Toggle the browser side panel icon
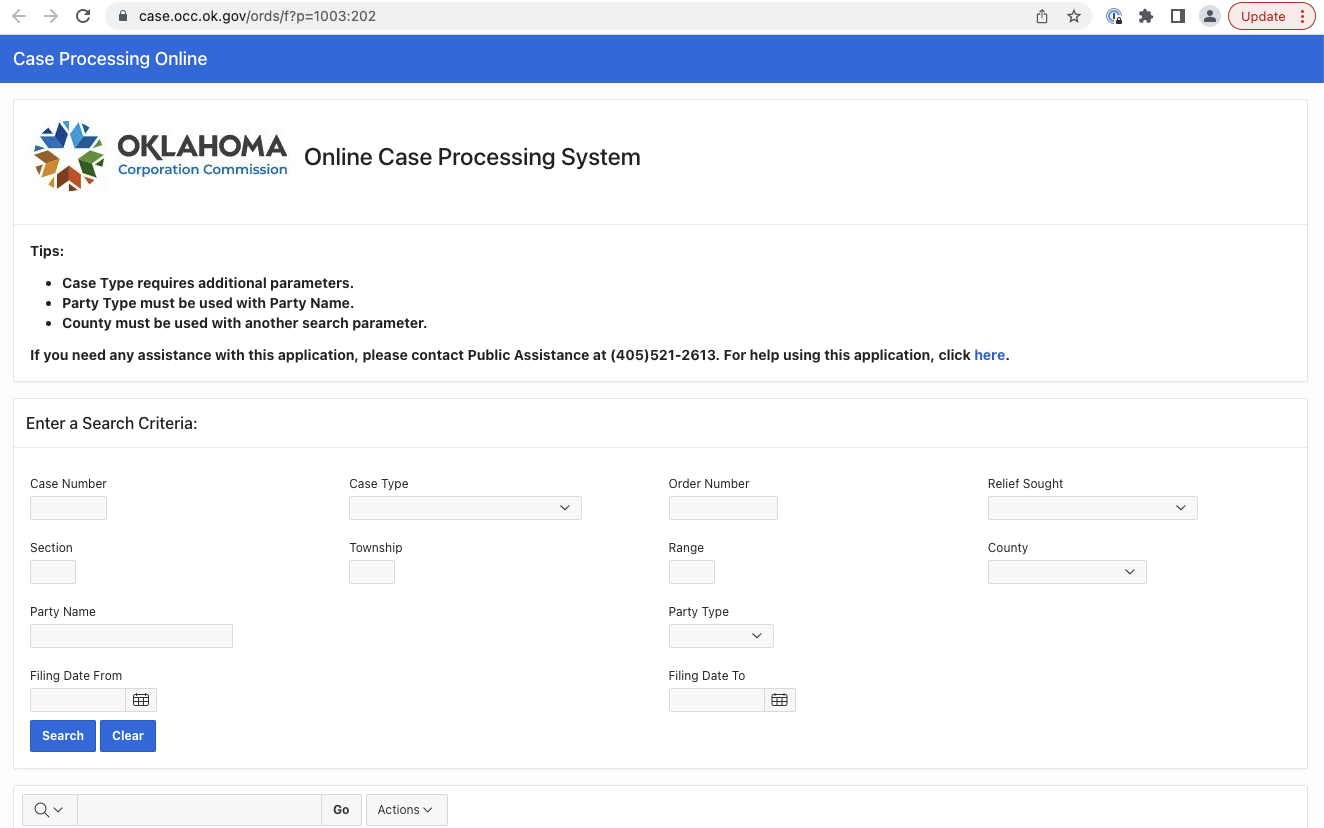Viewport: 1324px width, 828px height. pos(1178,16)
